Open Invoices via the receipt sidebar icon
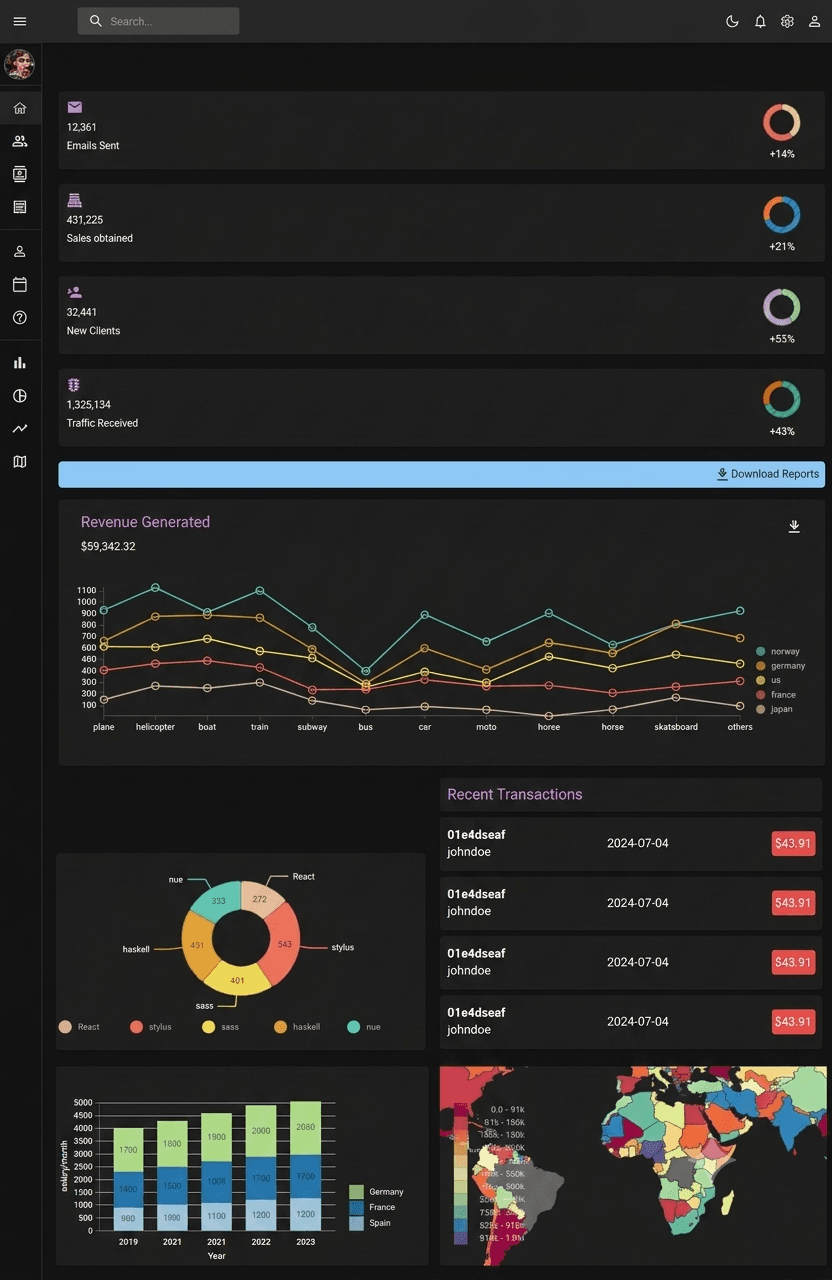 click(x=20, y=207)
